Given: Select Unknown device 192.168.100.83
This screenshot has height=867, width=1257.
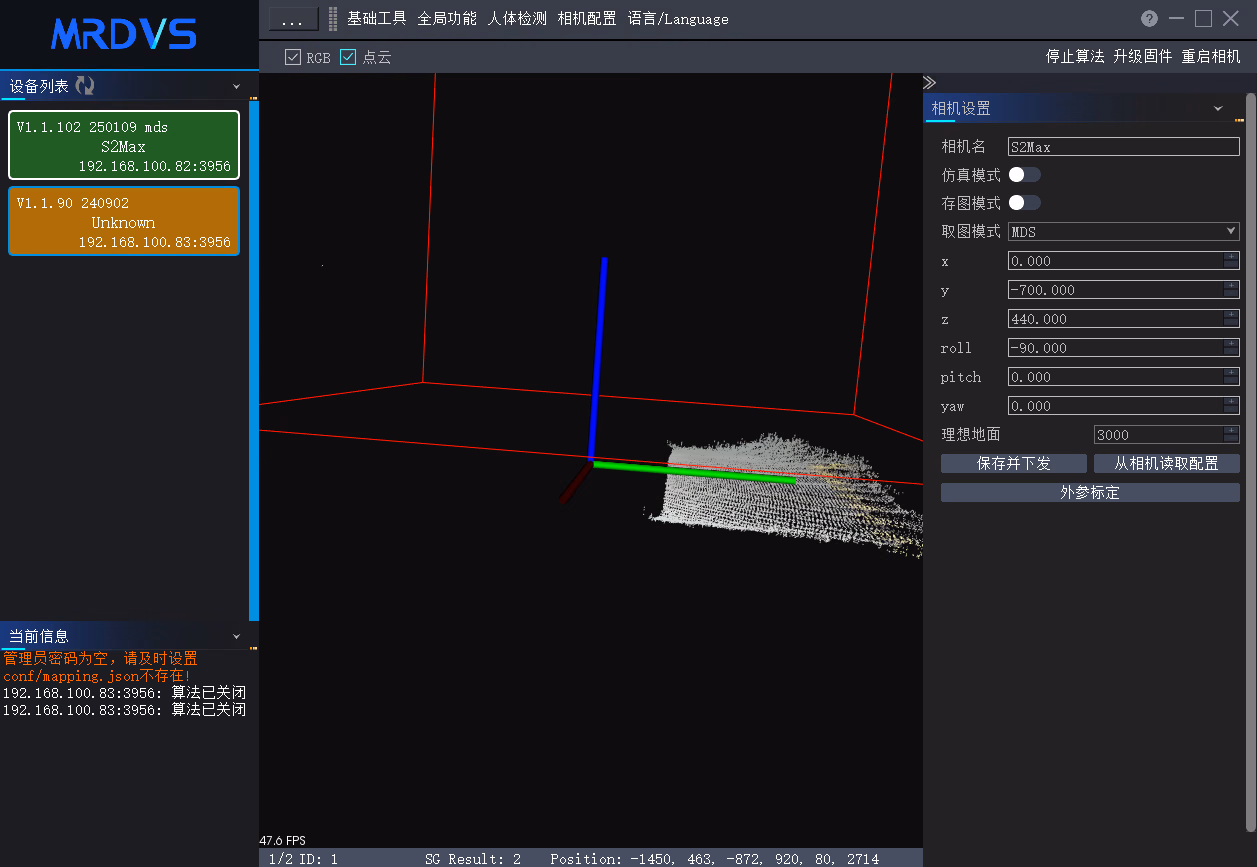Looking at the screenshot, I should point(124,221).
